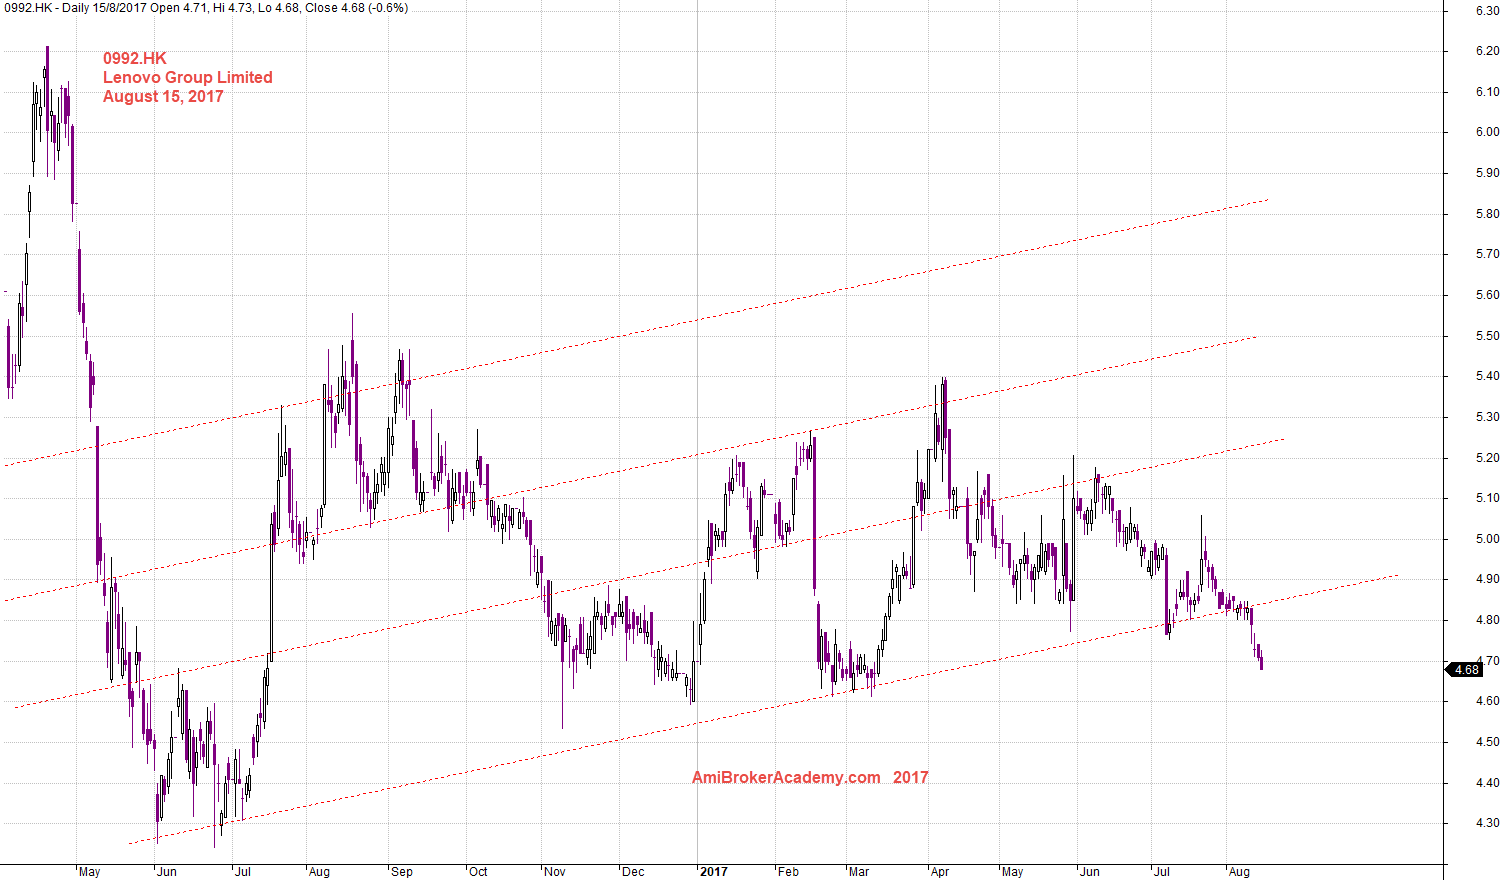
Task: Click the 5.00 price axis label
Action: pyautogui.click(x=1487, y=539)
